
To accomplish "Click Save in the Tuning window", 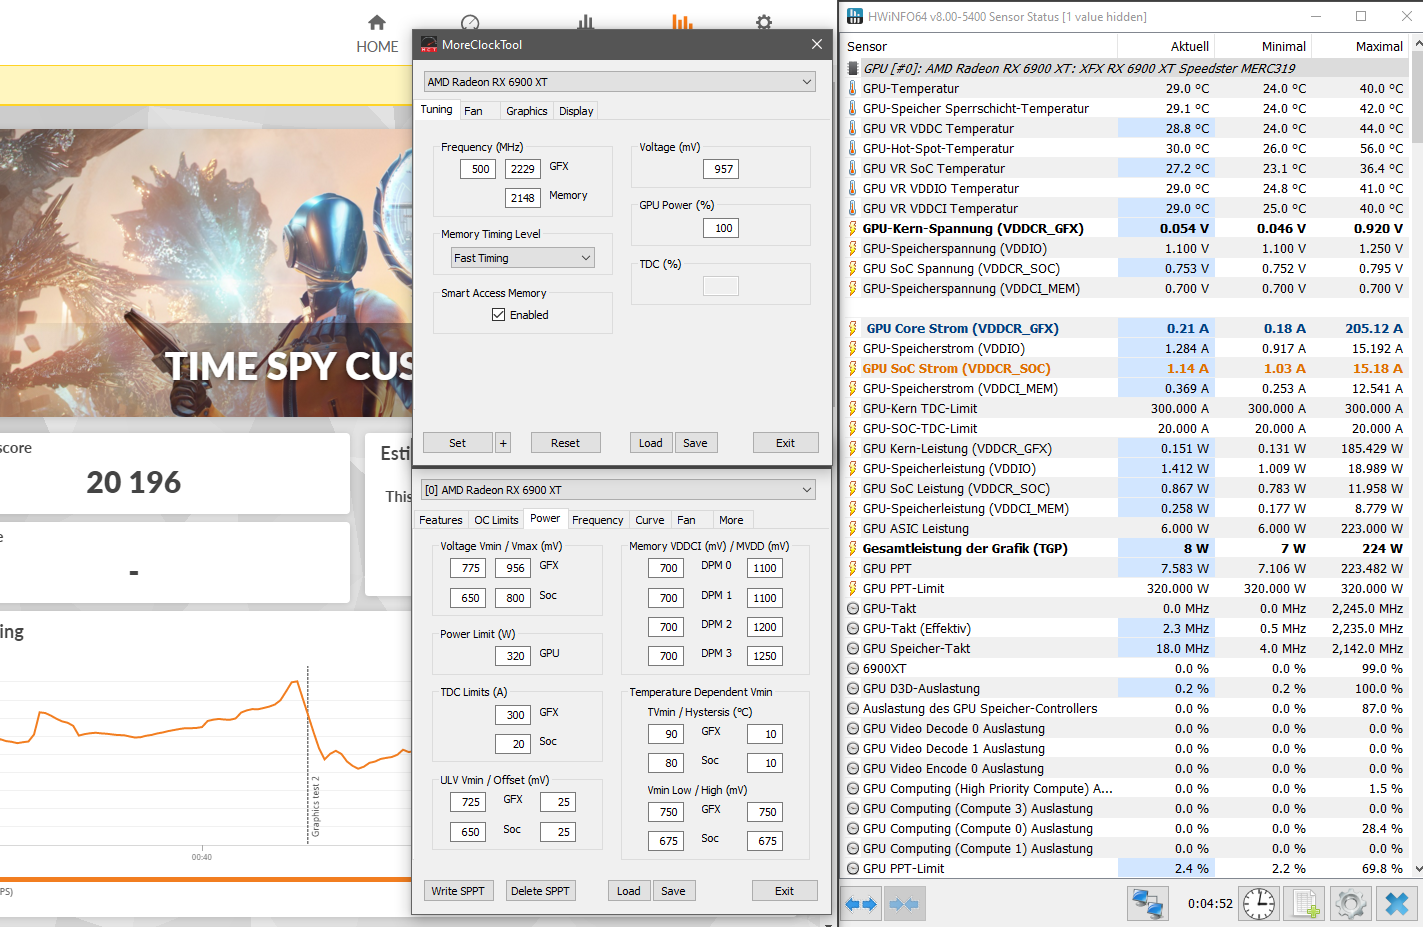I will (x=695, y=443).
